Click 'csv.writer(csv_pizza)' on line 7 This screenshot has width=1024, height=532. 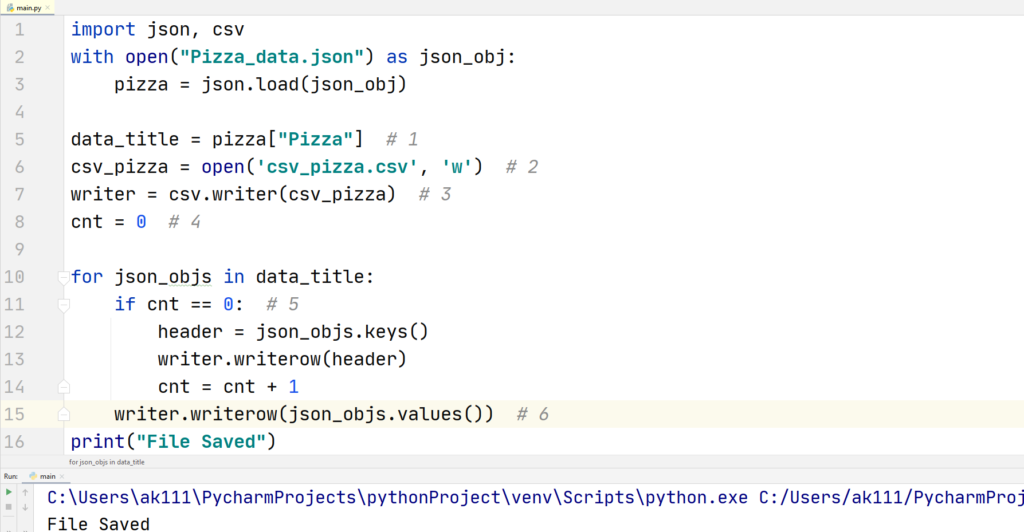(x=282, y=195)
